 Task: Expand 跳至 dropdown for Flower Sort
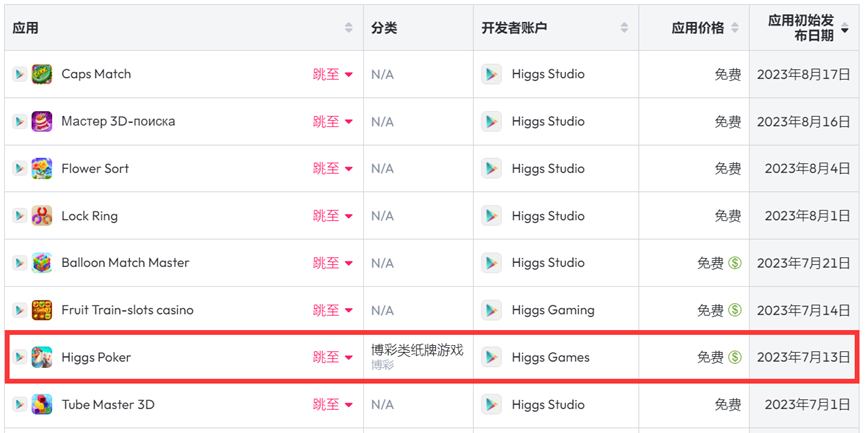click(x=333, y=169)
